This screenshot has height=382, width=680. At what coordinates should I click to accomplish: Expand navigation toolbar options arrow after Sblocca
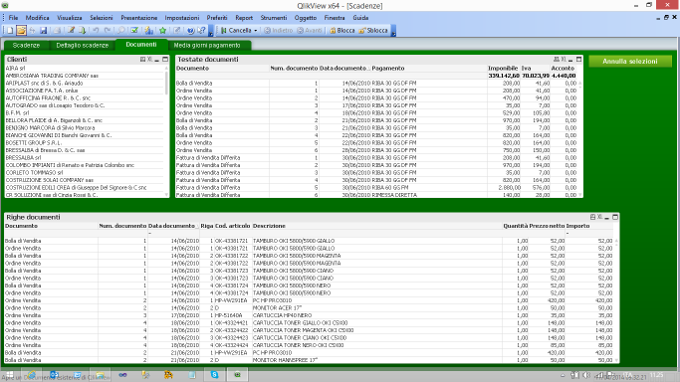tap(393, 31)
